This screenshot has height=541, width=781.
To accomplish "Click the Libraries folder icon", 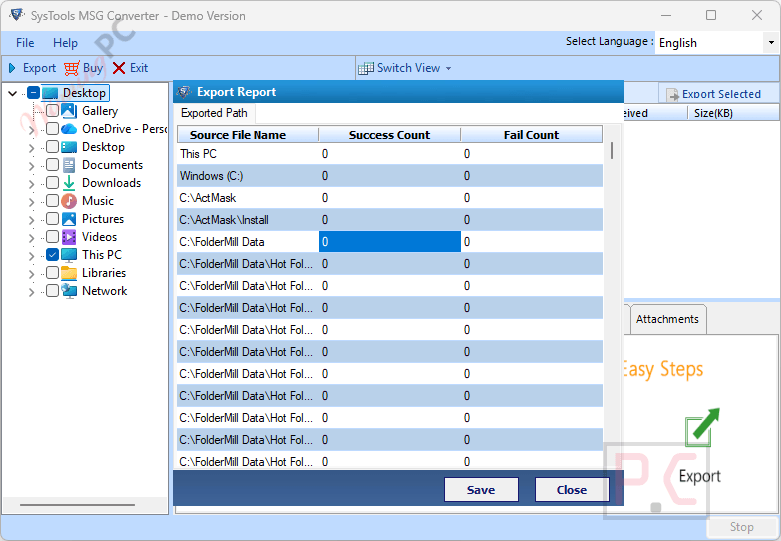I will [x=69, y=273].
